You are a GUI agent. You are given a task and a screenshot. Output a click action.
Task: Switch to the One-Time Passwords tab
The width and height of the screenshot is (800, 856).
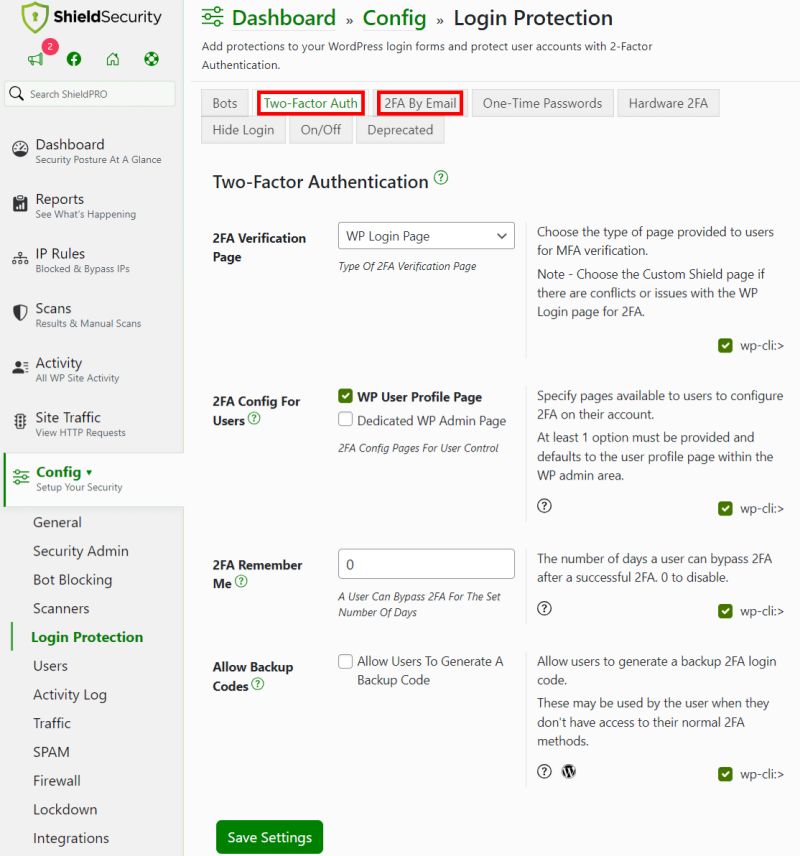coord(541,102)
